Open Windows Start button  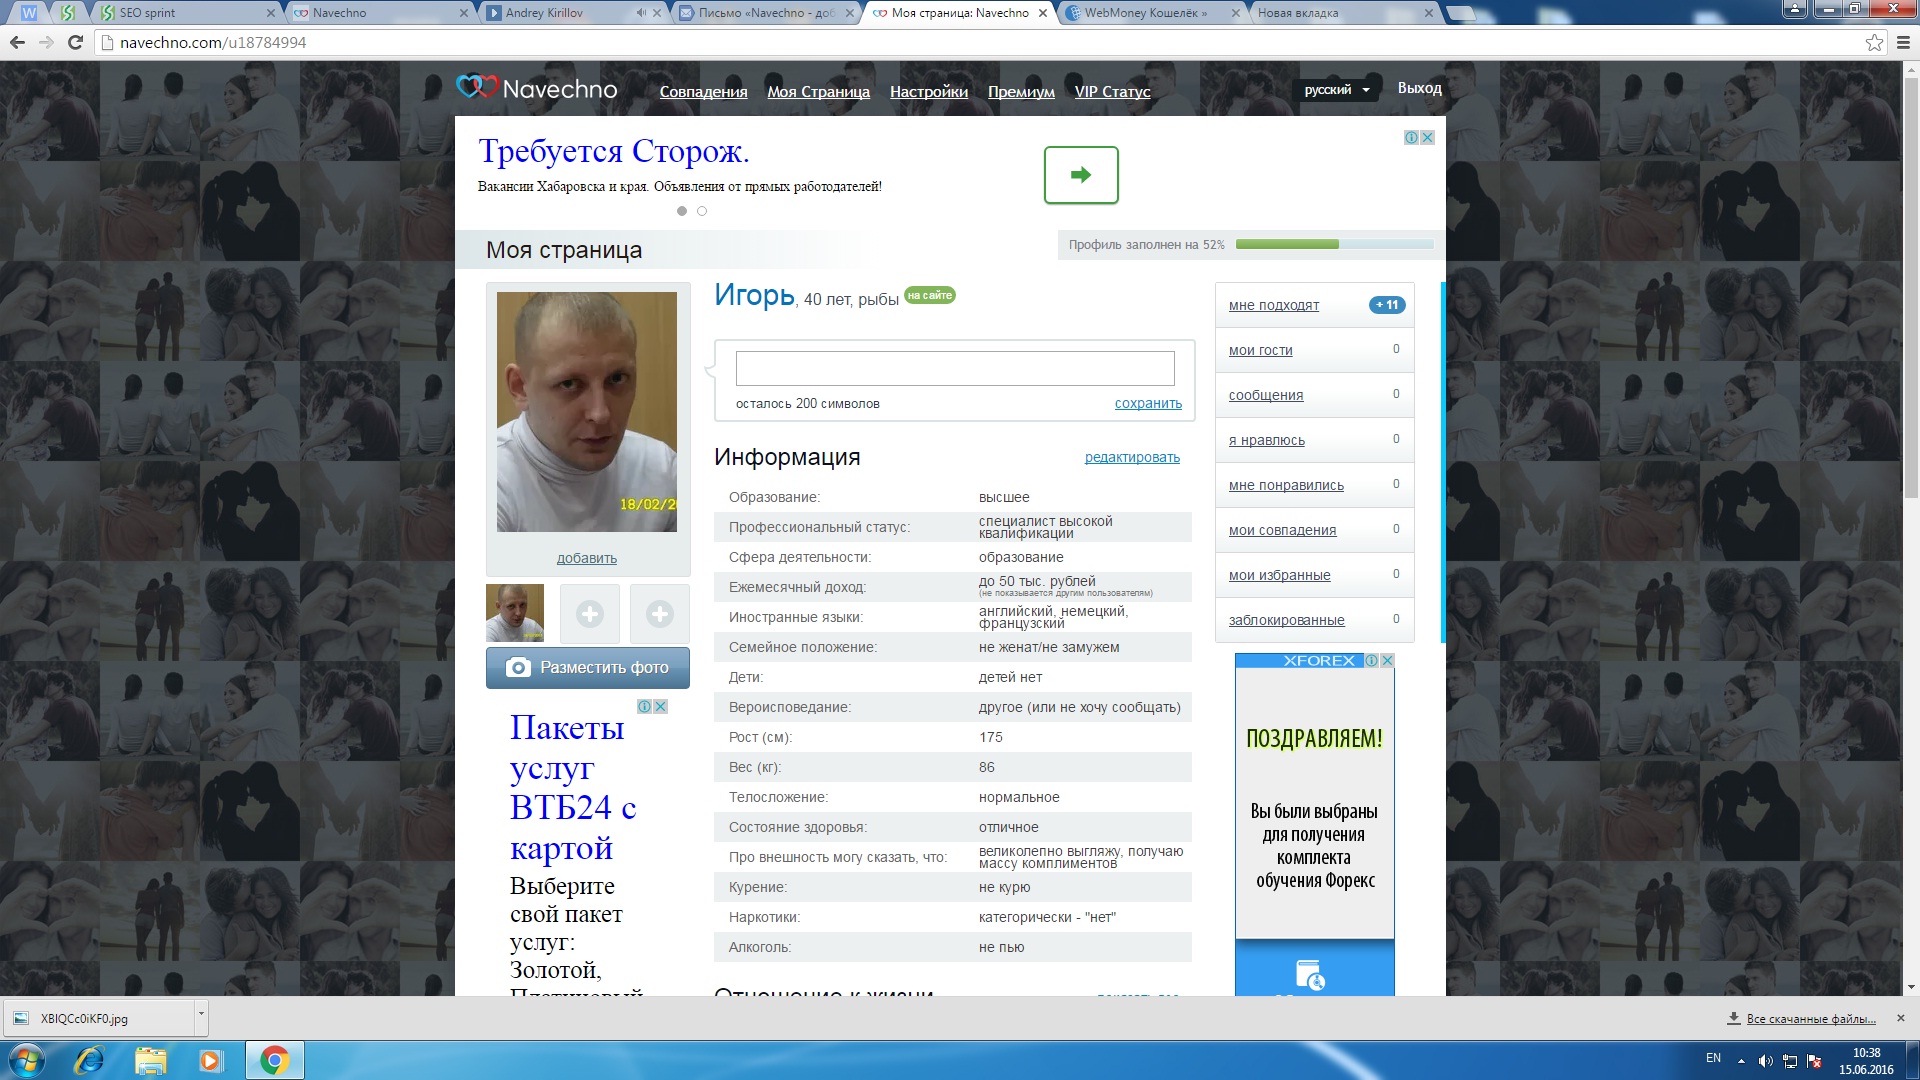tap(27, 1060)
